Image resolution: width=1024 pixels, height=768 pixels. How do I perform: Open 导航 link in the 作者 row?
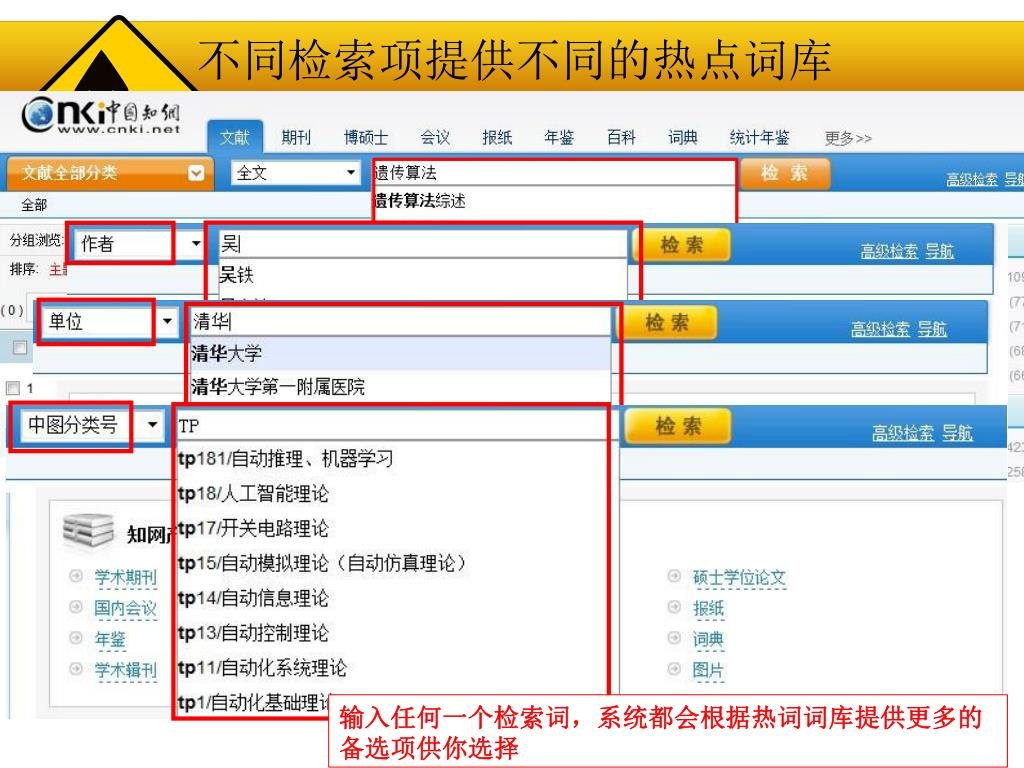click(x=940, y=251)
